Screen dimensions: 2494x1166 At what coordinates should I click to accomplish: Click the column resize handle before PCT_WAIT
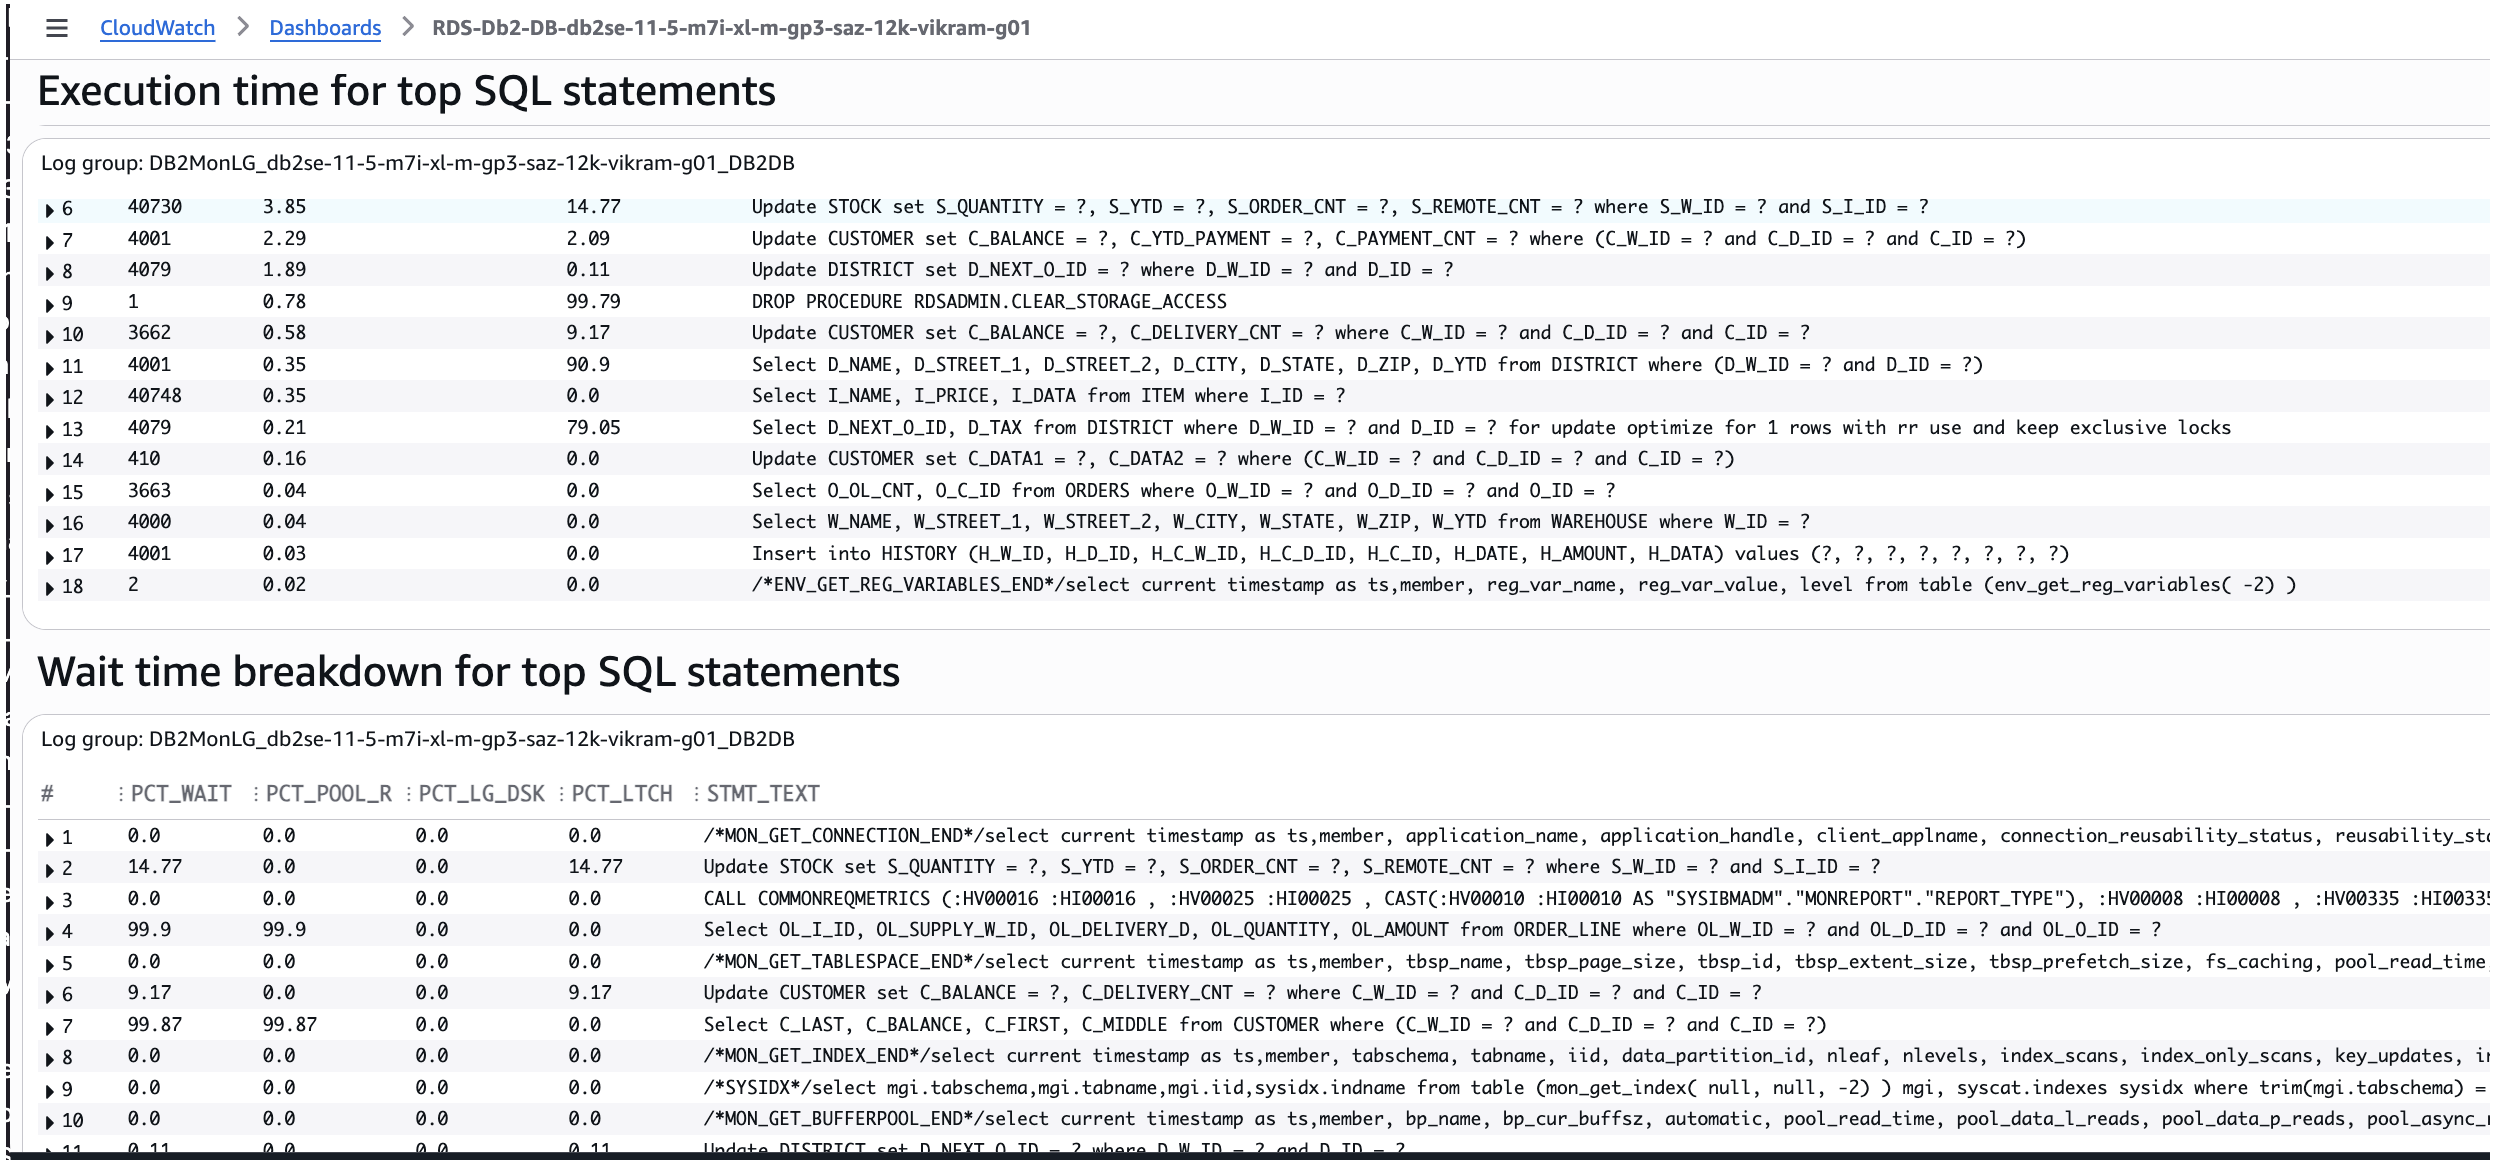click(120, 794)
